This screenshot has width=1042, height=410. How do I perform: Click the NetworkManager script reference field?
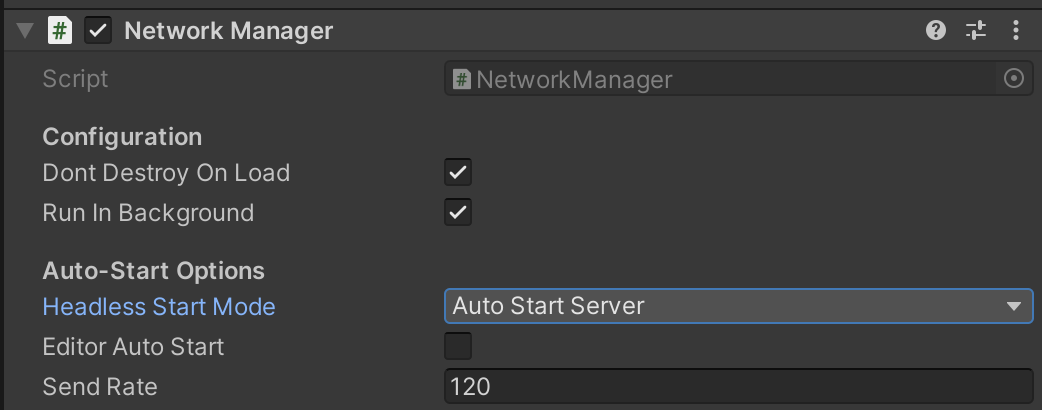pos(720,79)
